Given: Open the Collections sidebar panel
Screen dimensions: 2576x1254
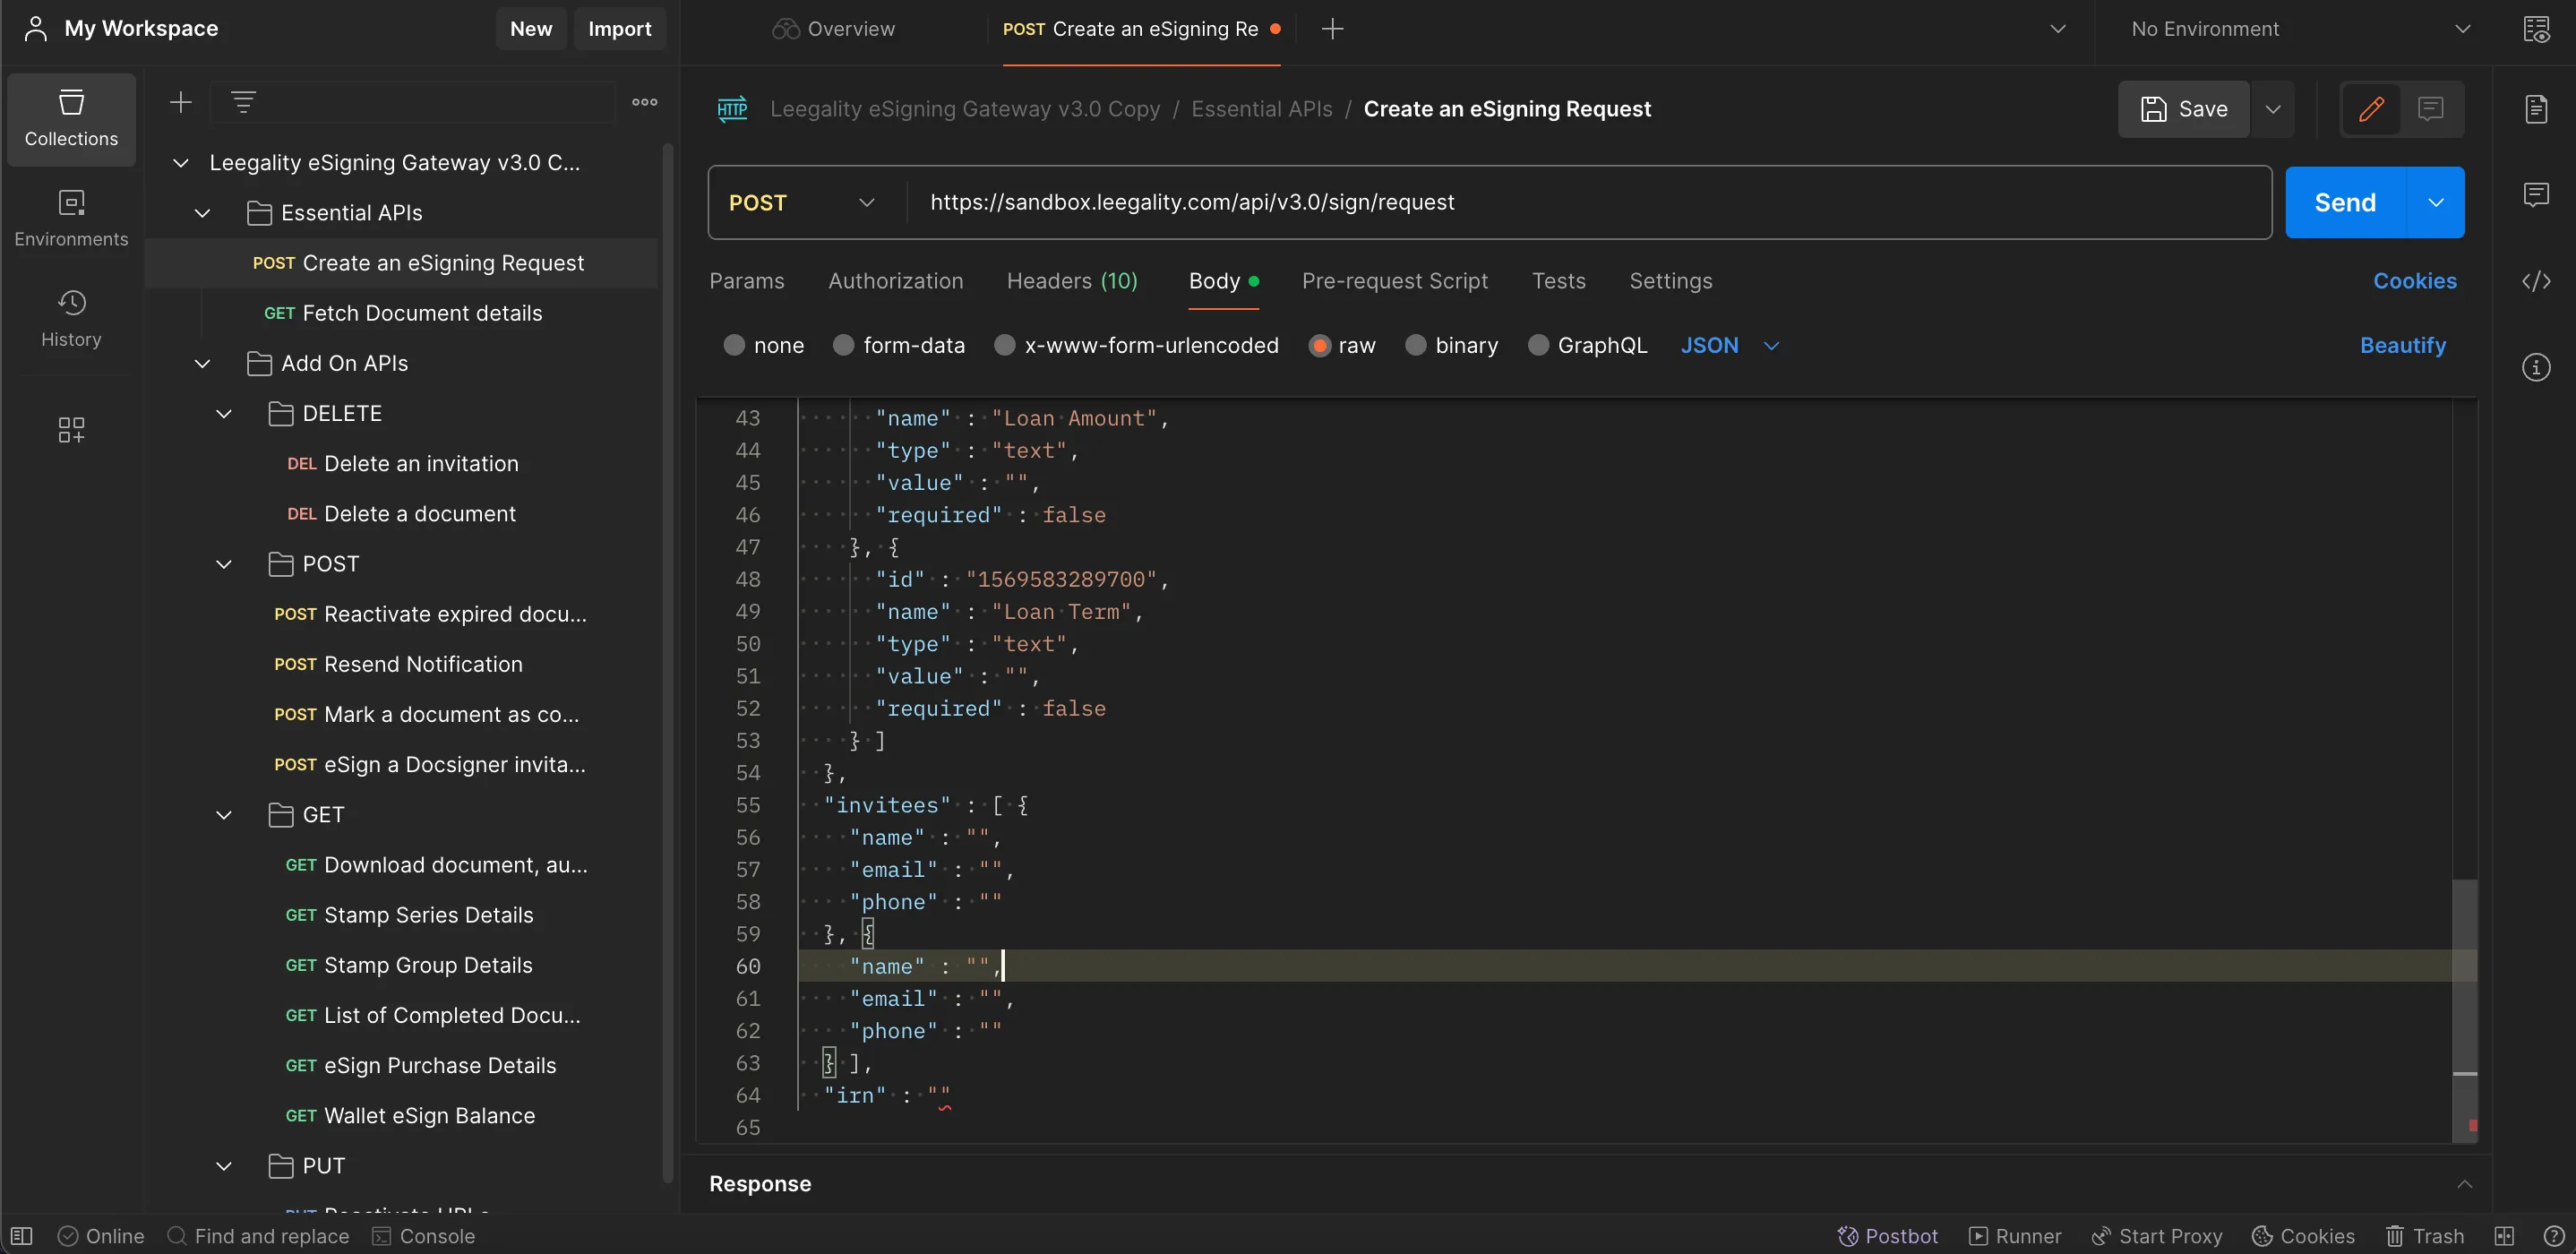Looking at the screenshot, I should 71,119.
